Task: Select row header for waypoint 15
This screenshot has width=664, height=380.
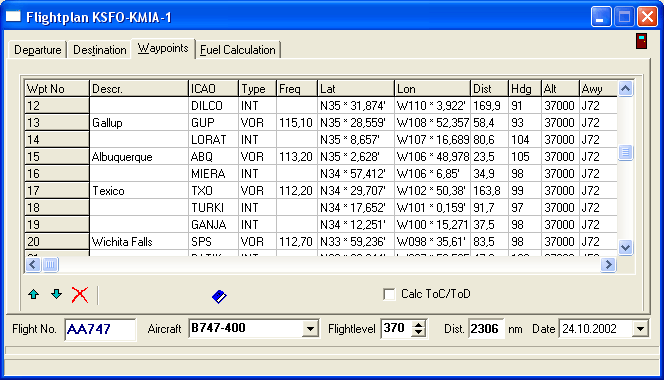Action: (x=57, y=157)
